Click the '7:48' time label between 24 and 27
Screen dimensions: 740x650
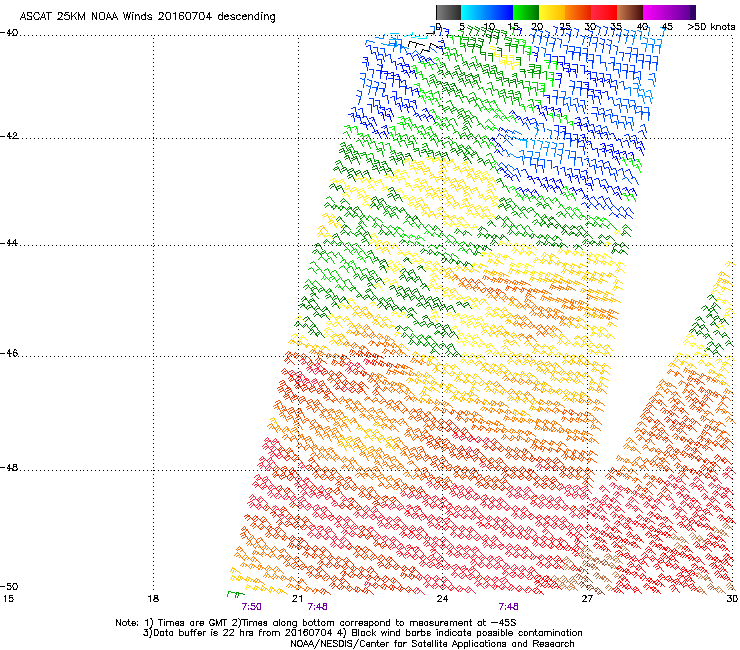click(508, 607)
